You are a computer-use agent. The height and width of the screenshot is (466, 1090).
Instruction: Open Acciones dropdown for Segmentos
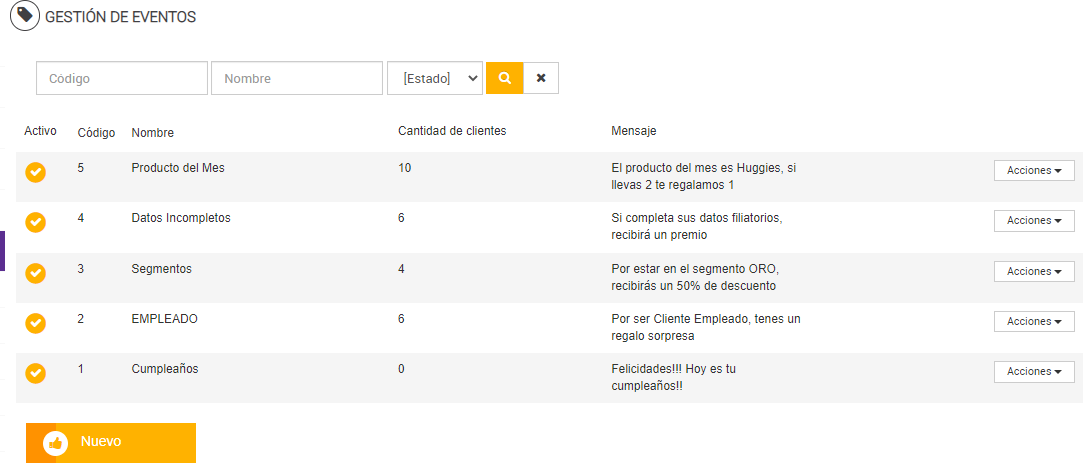pos(1034,272)
